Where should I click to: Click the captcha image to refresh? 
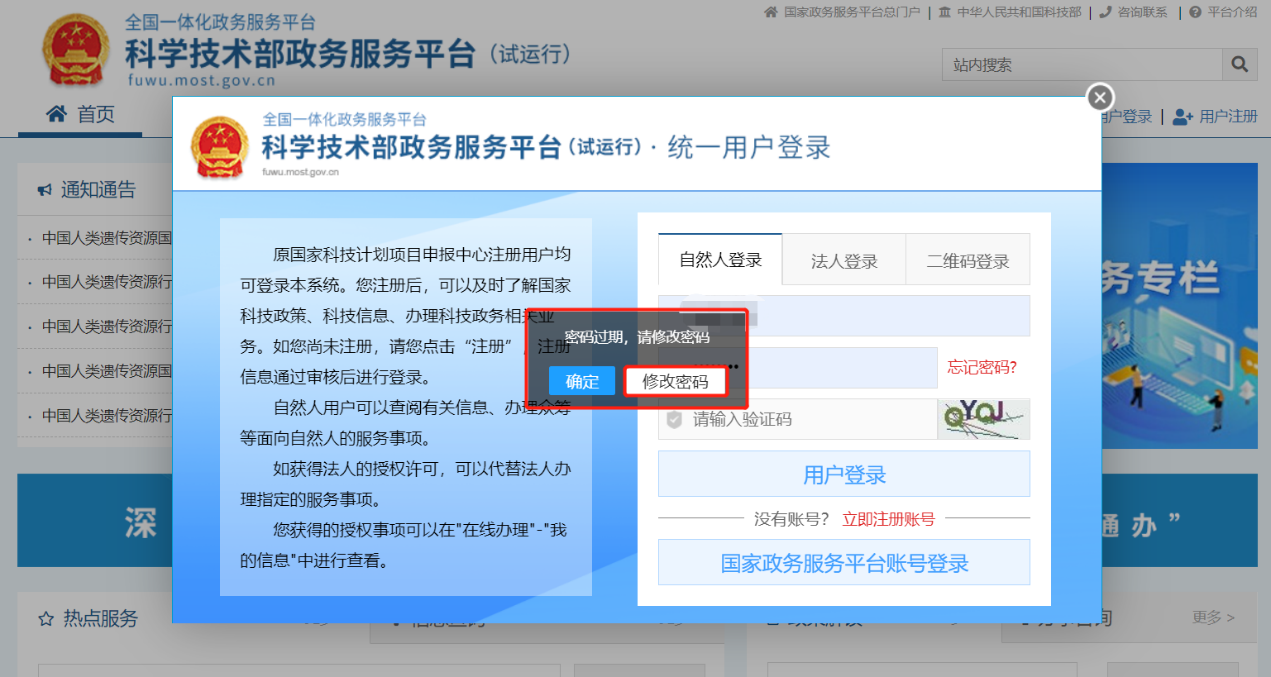[x=983, y=419]
